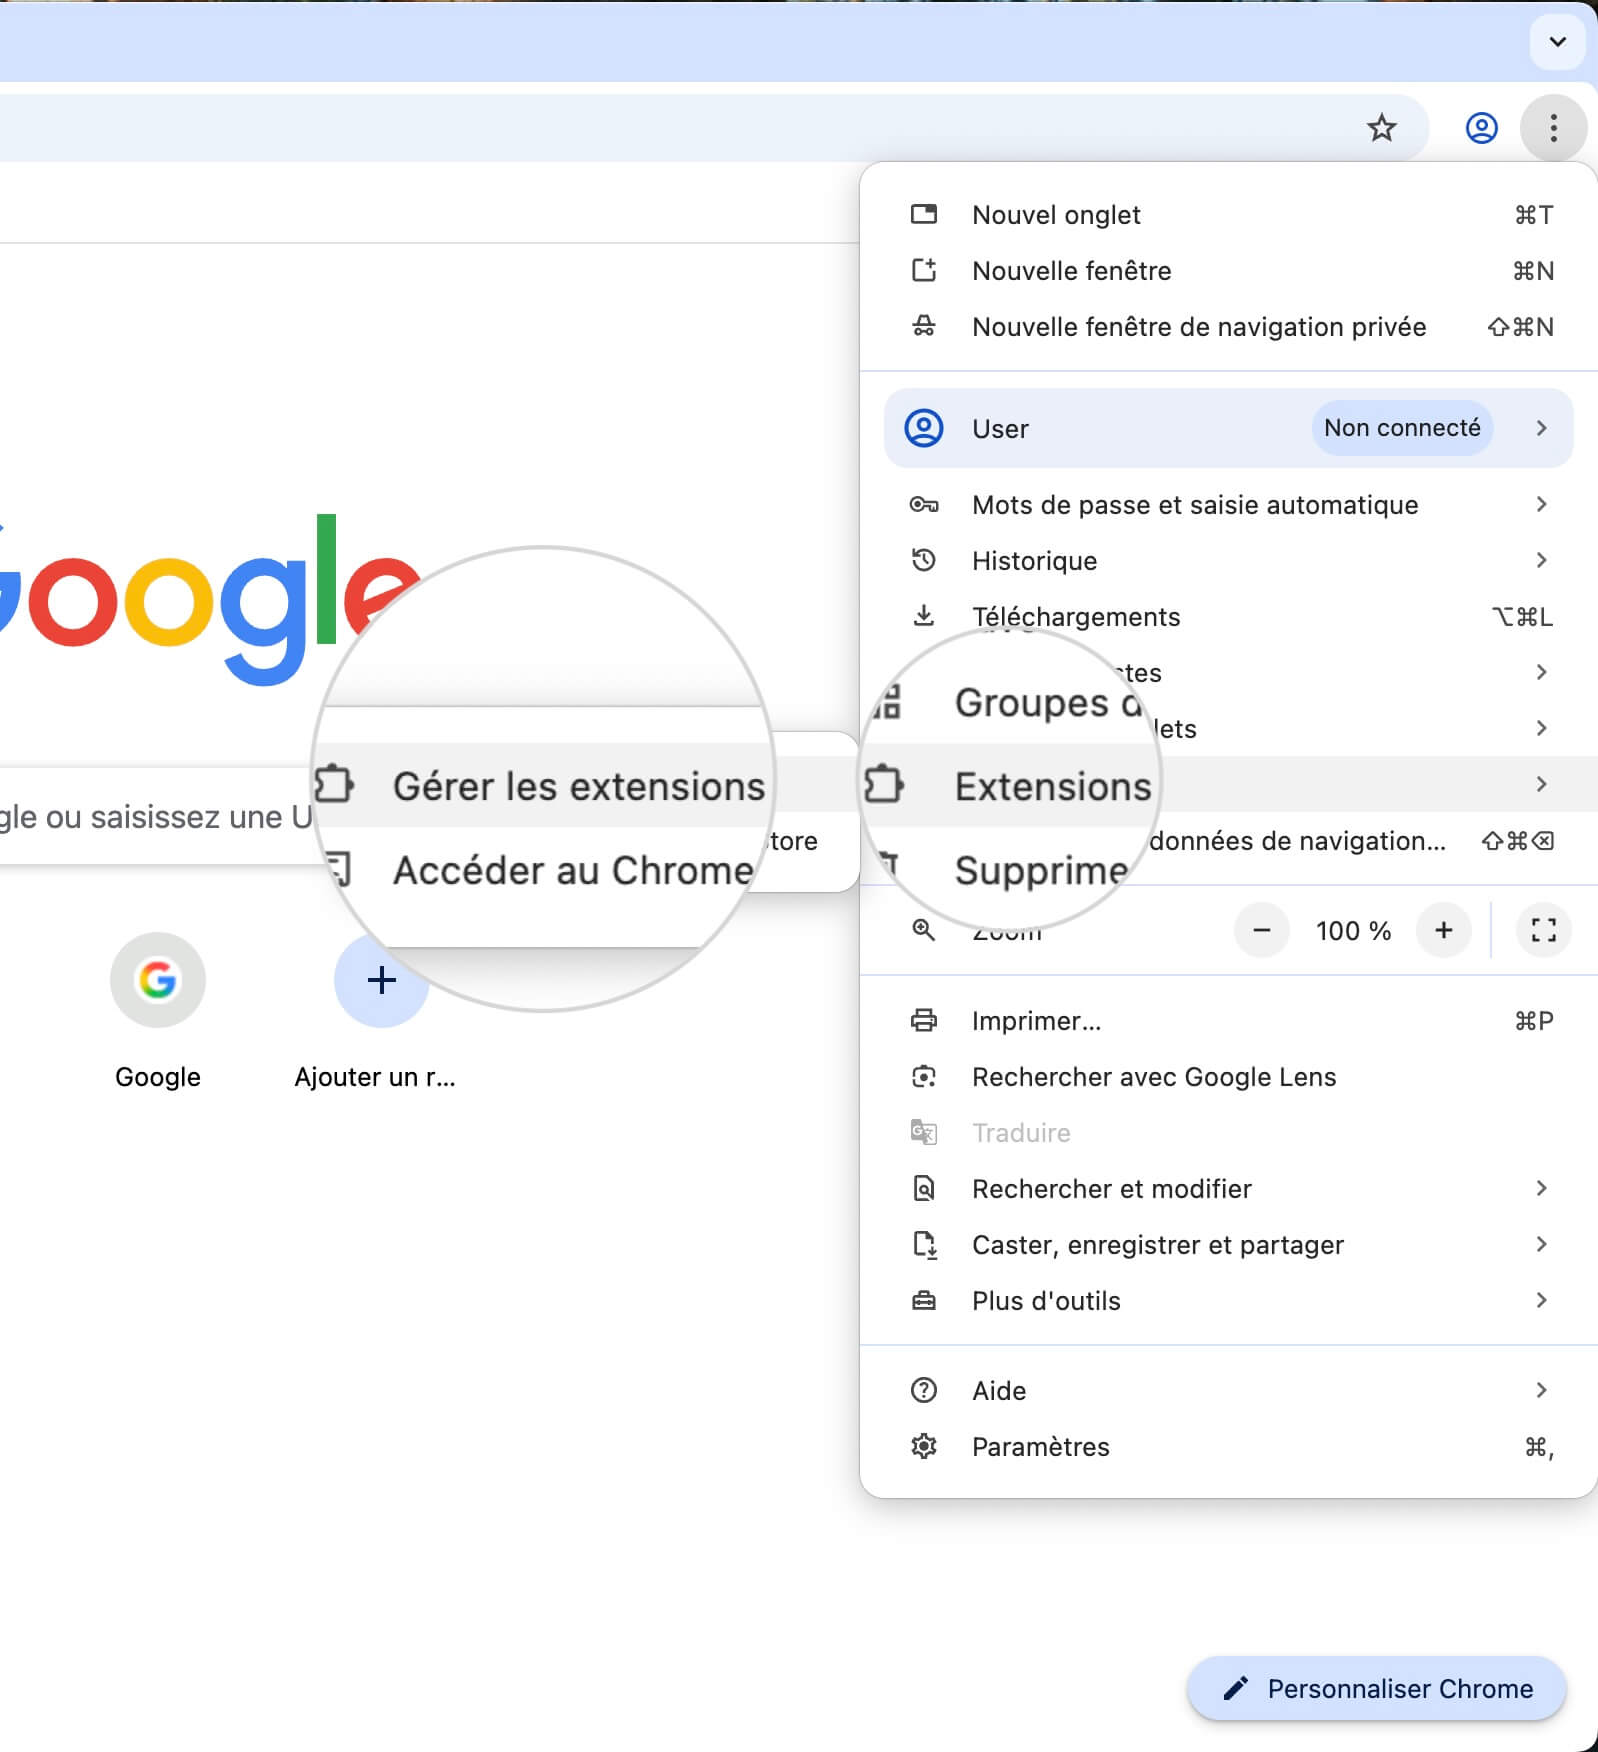Open the Google shortcut tile

pos(158,980)
